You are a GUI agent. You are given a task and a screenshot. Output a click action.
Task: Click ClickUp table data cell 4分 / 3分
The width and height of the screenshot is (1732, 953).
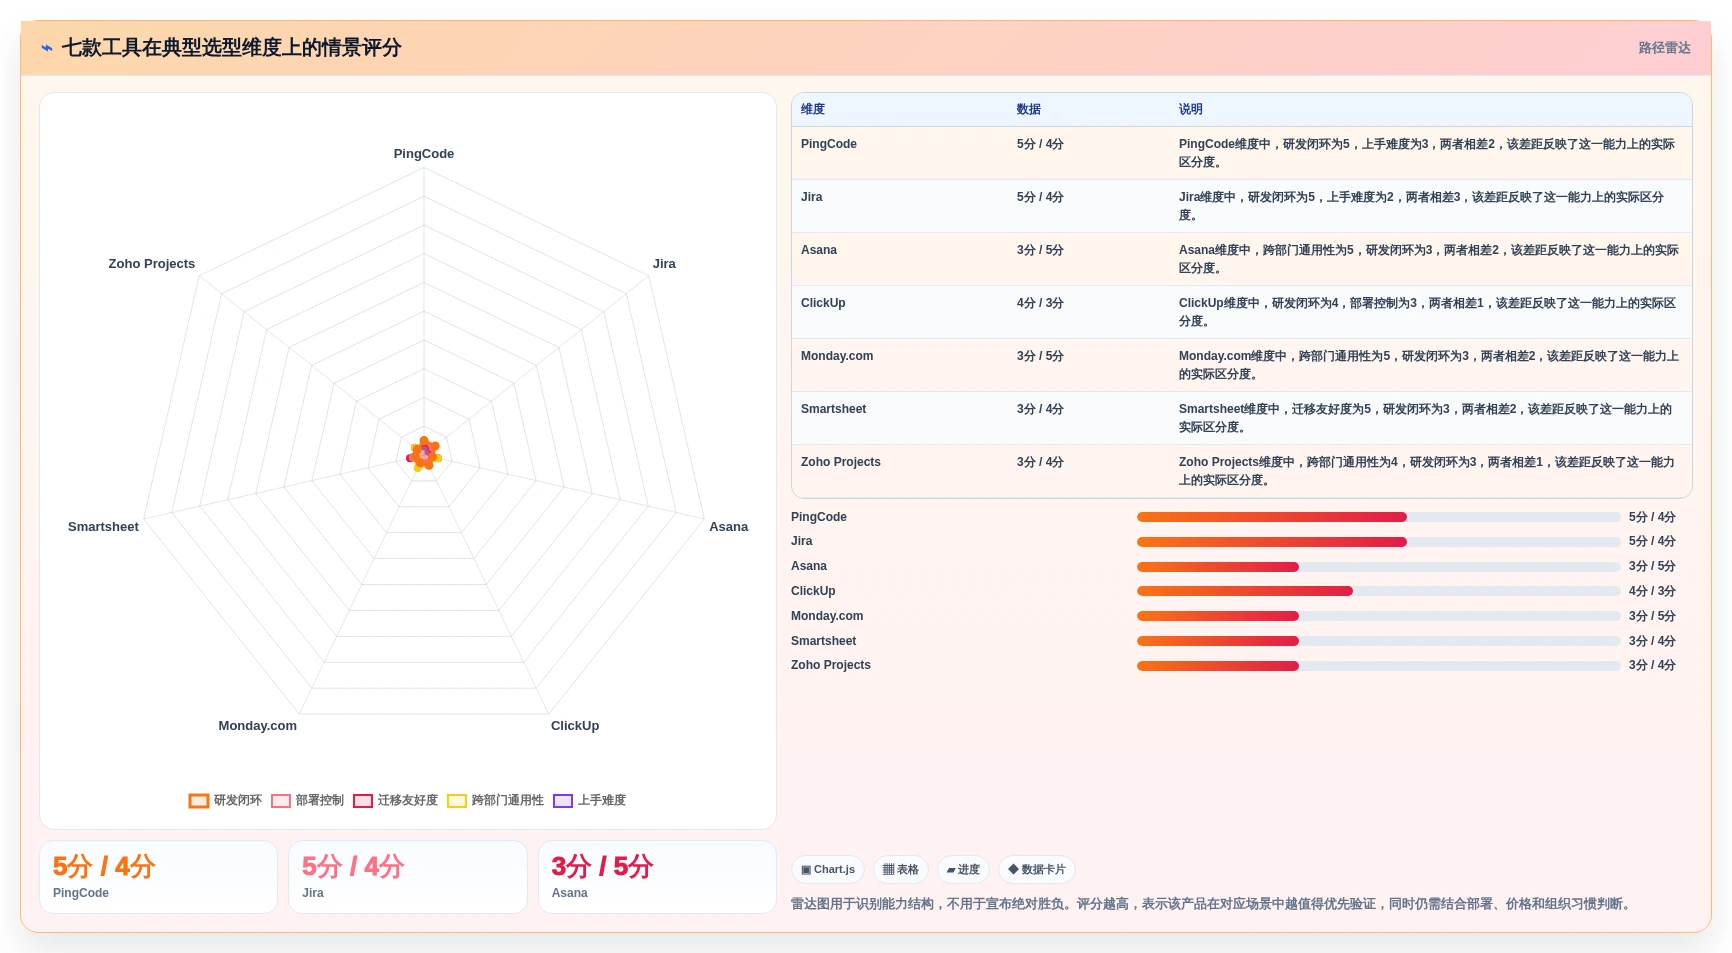point(1040,303)
